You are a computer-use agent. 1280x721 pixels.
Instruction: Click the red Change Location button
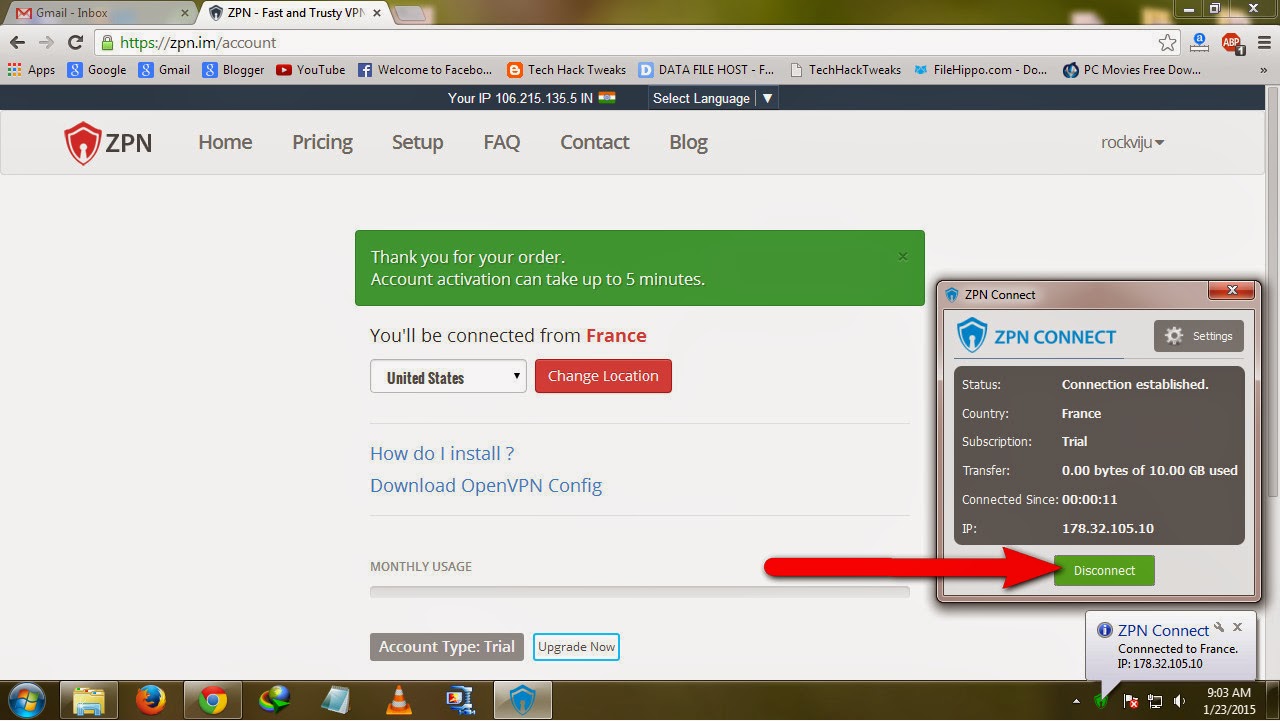(603, 376)
